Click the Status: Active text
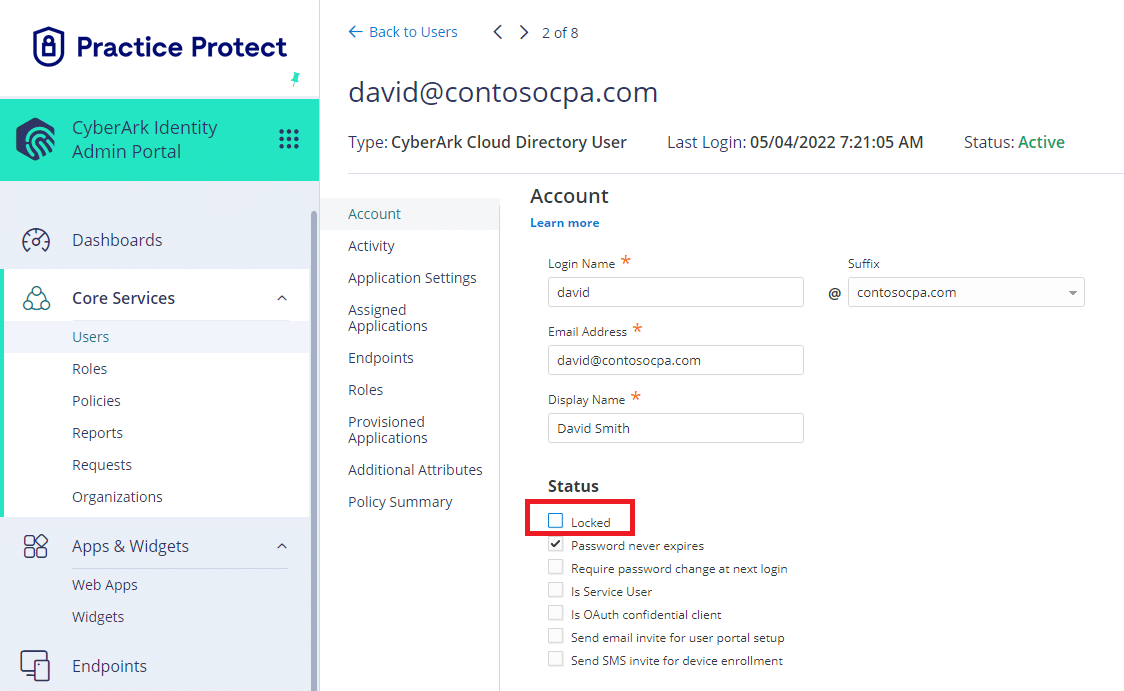The image size is (1124, 691). 1014,142
